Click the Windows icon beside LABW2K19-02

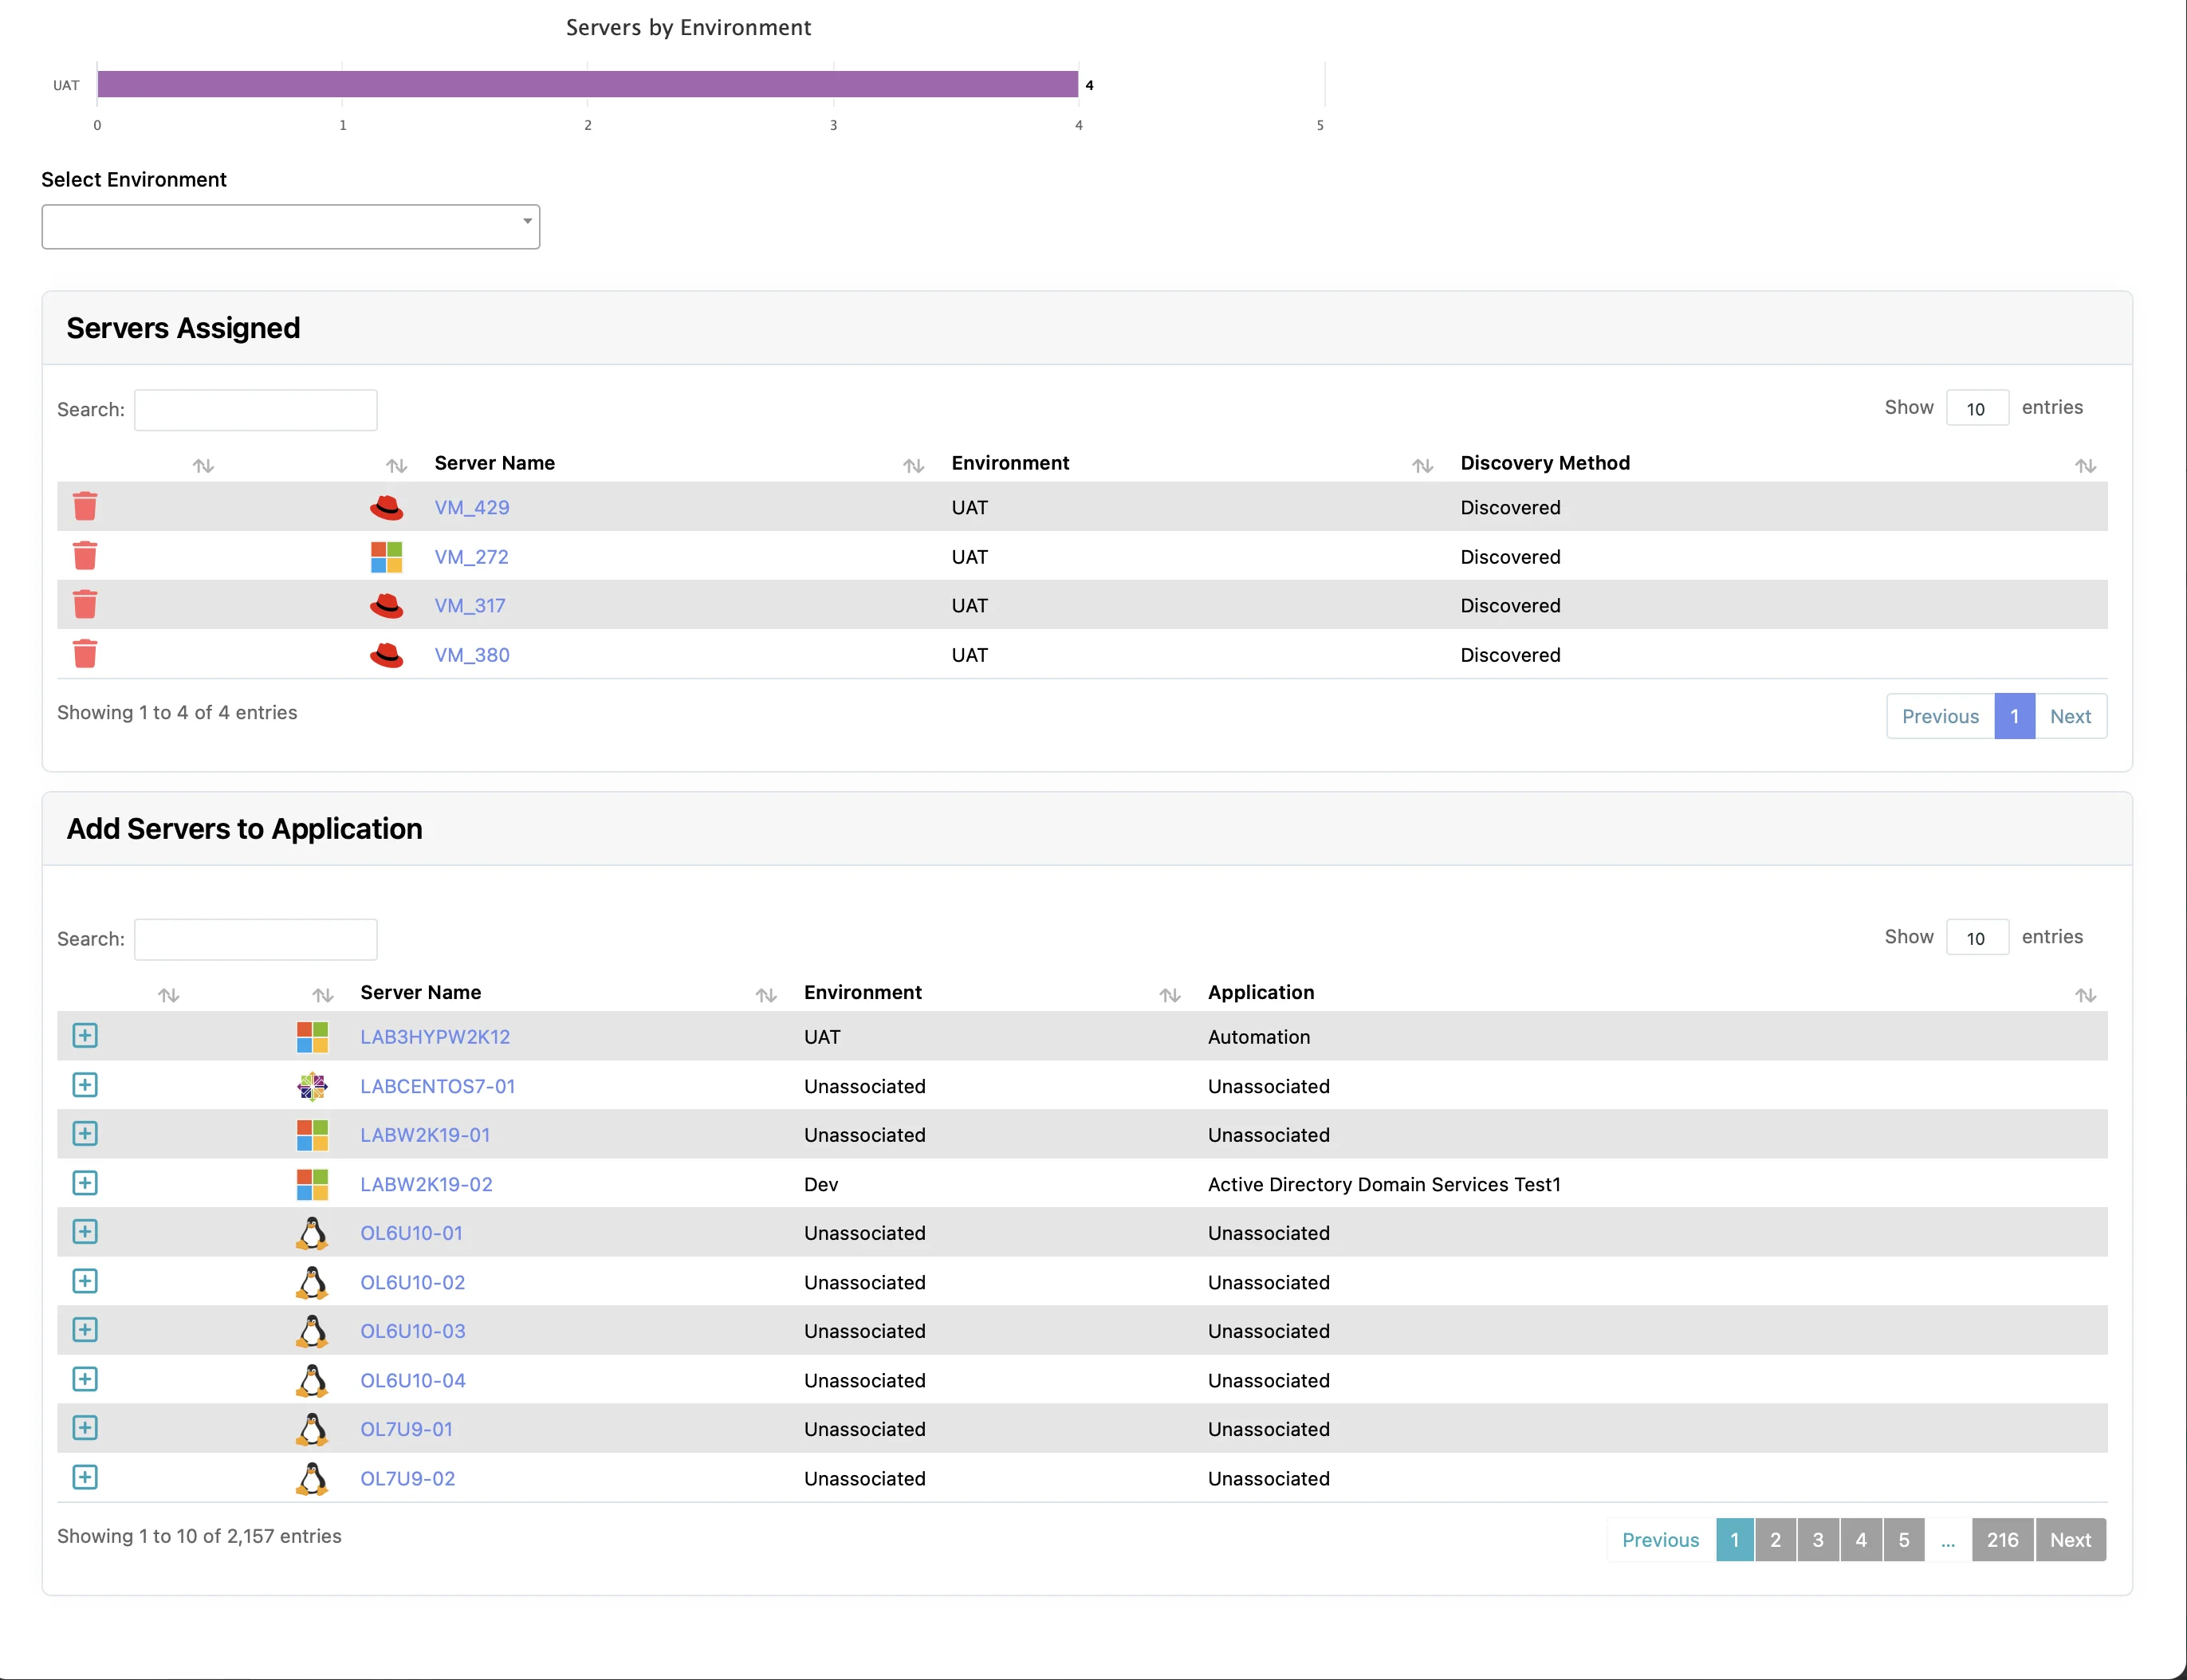[x=312, y=1184]
